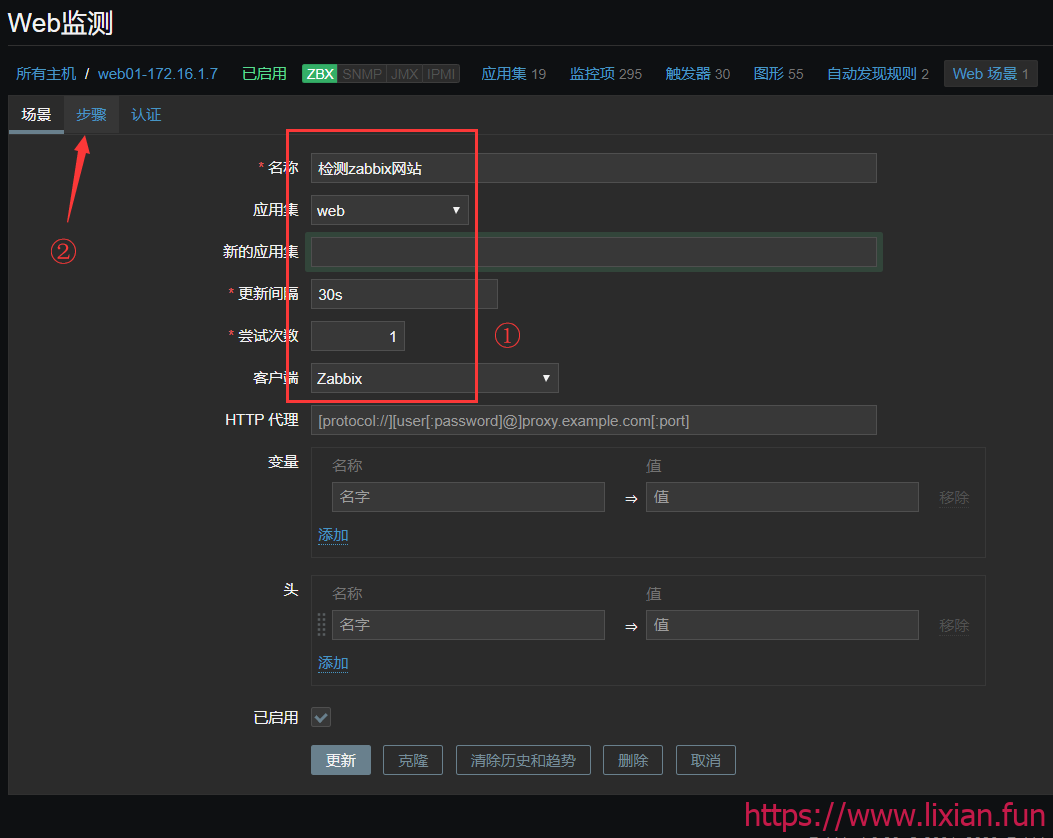Click the ZBX availability badge
1053x838 pixels.
tap(320, 74)
